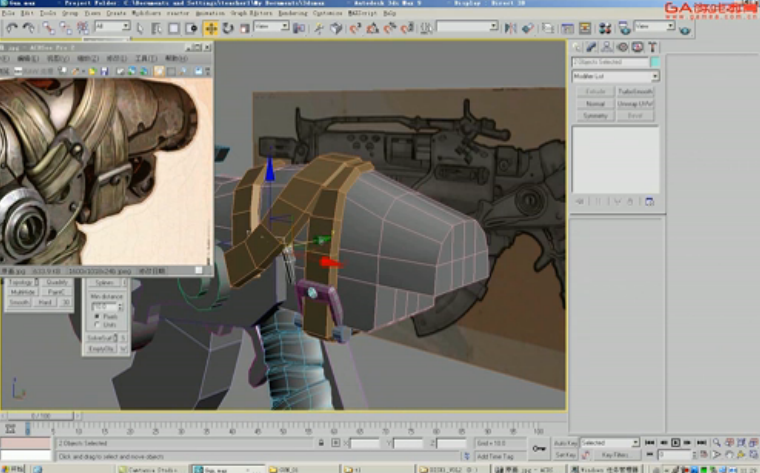
Task: Click the Min distance value field
Action: point(105,307)
